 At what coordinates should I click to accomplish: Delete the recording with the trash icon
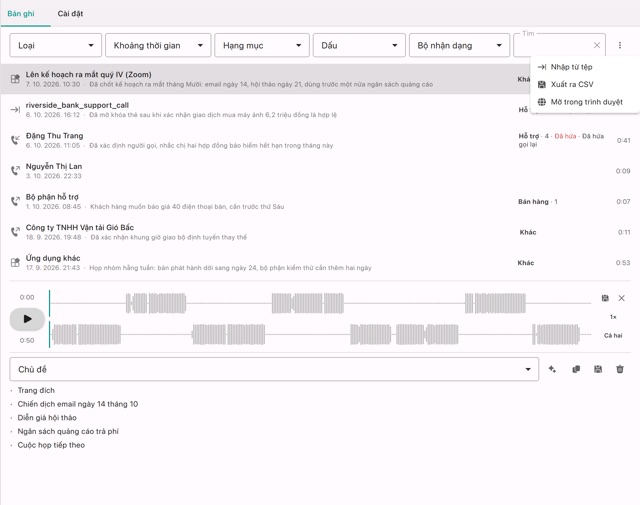pyautogui.click(x=620, y=369)
